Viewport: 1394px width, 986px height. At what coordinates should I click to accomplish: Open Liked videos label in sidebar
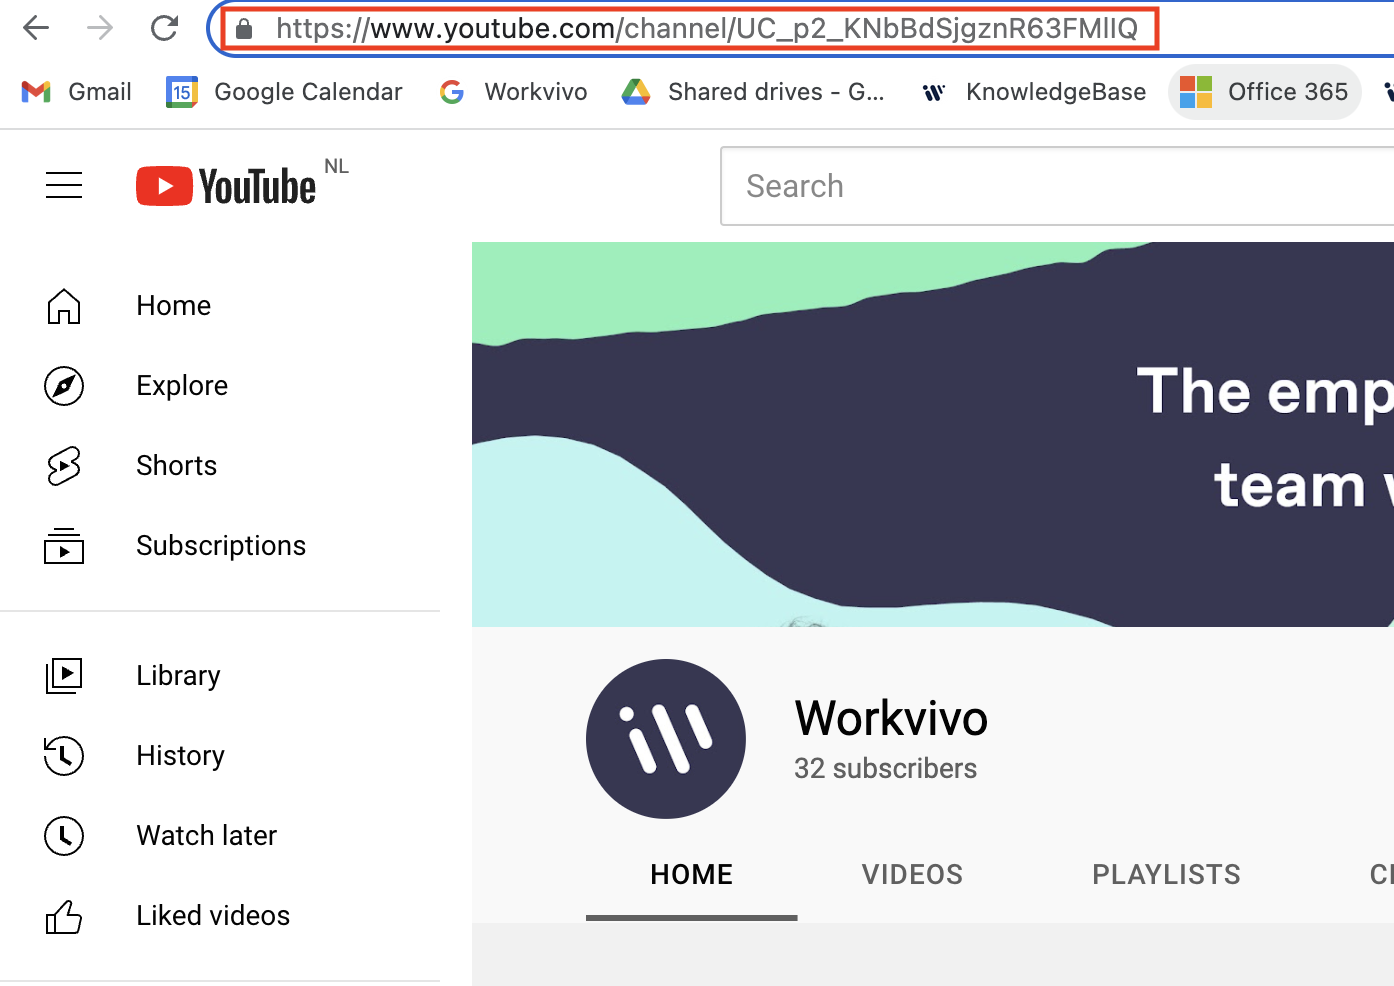point(213,916)
